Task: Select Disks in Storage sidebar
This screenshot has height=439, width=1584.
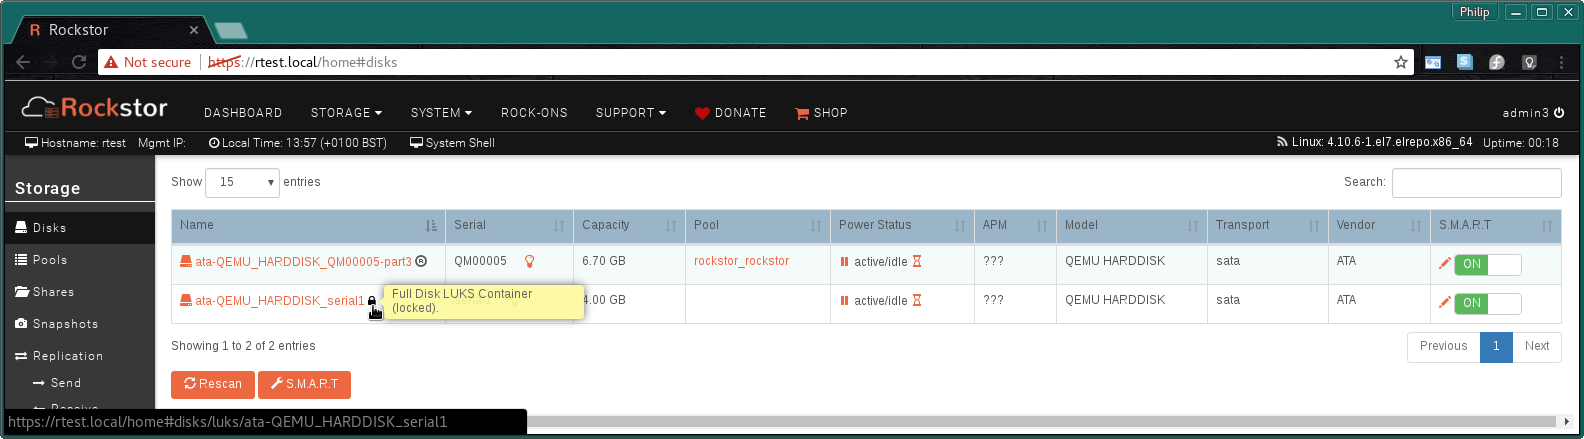Action: click(x=80, y=228)
